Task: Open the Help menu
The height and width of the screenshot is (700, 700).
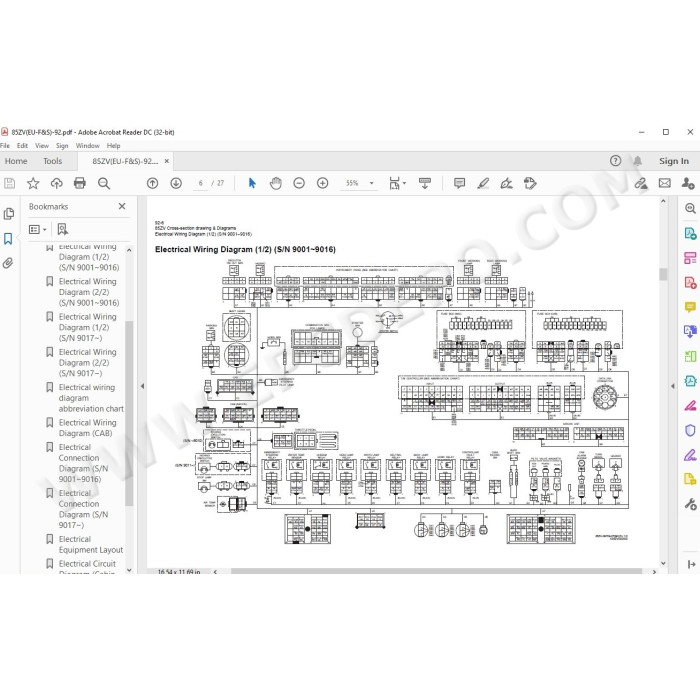Action: pyautogui.click(x=113, y=146)
